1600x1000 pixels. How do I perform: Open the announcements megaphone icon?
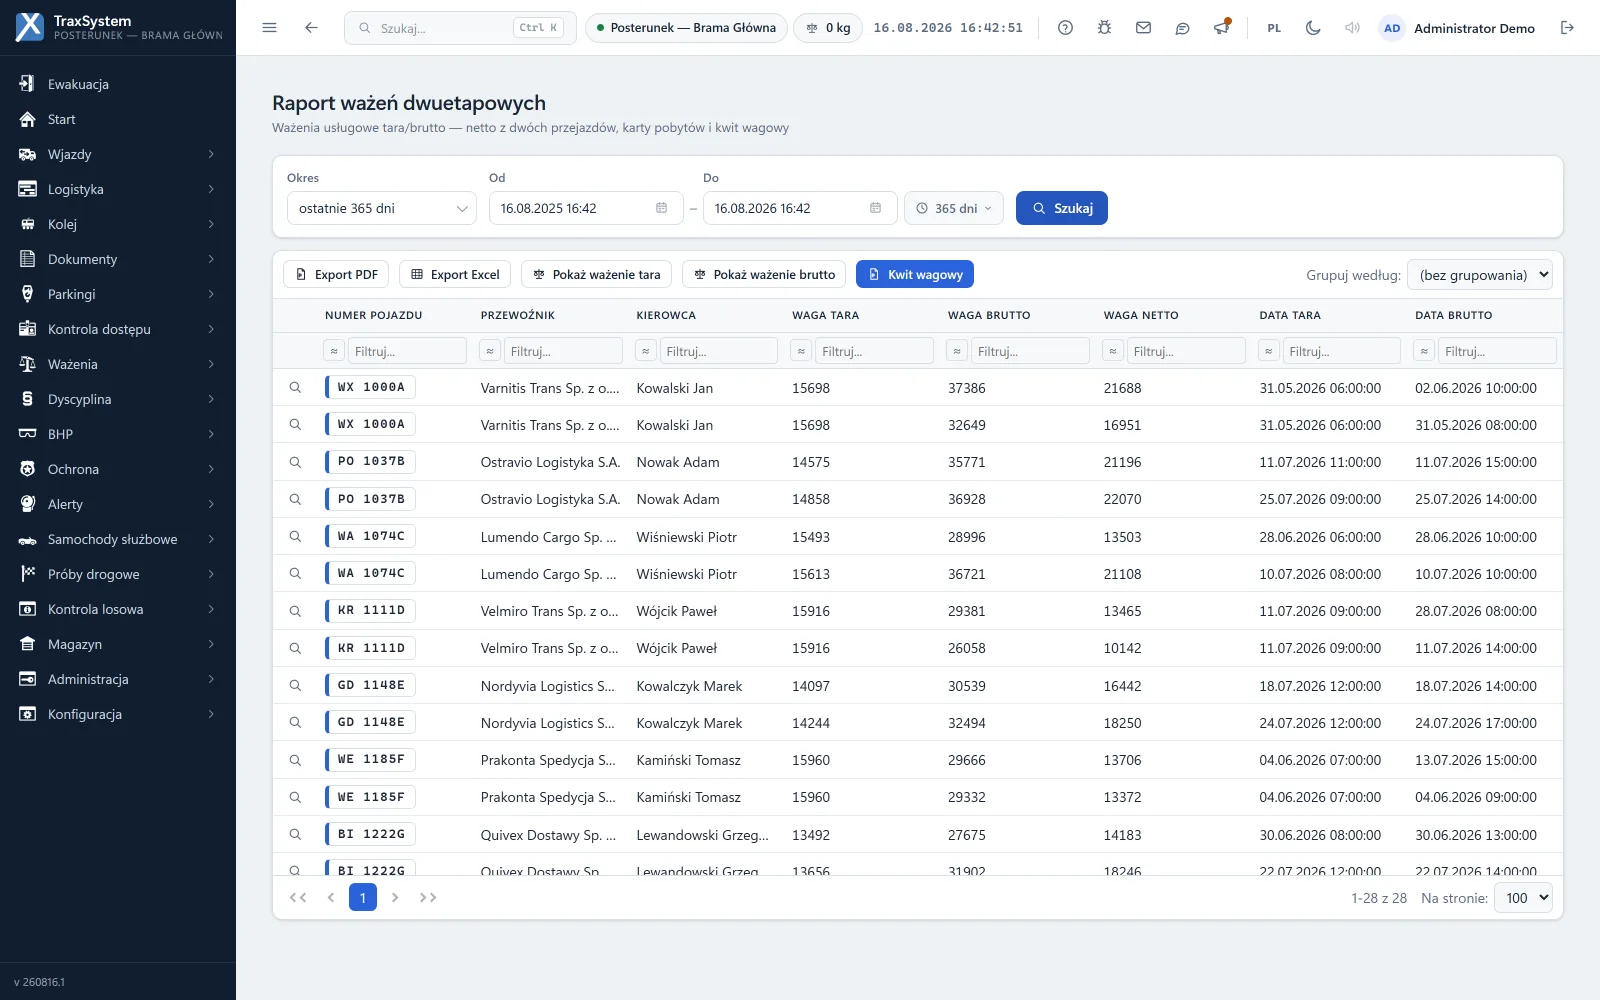point(1221,28)
